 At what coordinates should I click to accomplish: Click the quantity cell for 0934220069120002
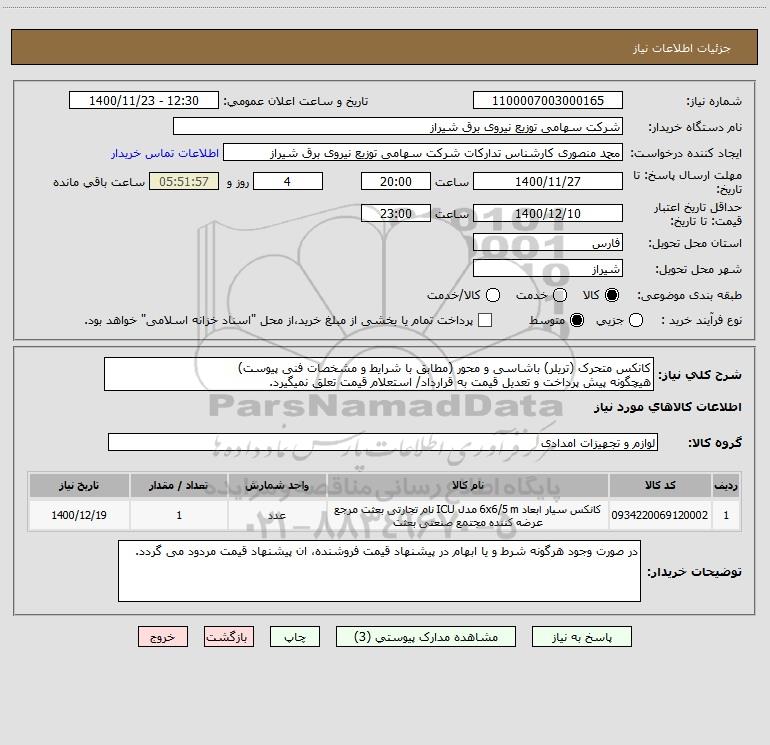click(179, 515)
